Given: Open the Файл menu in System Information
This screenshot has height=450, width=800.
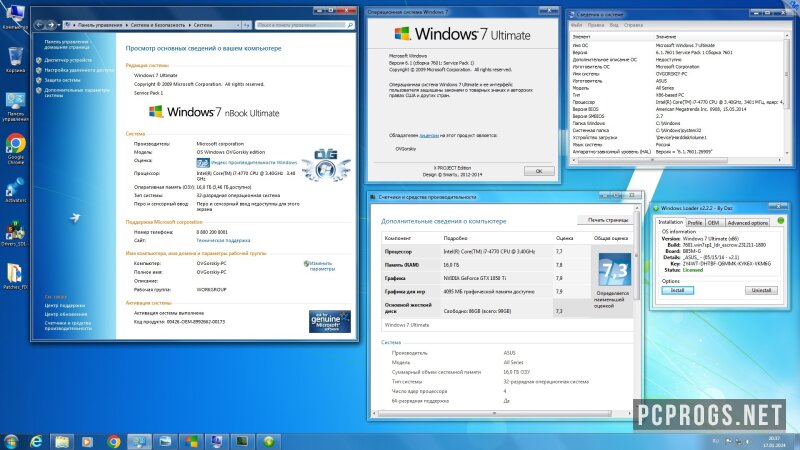Looking at the screenshot, I should click(577, 25).
